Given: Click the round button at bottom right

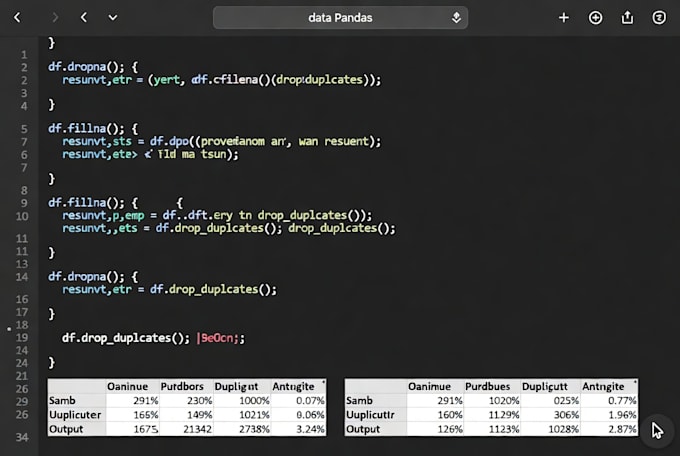Looking at the screenshot, I should click(x=657, y=431).
